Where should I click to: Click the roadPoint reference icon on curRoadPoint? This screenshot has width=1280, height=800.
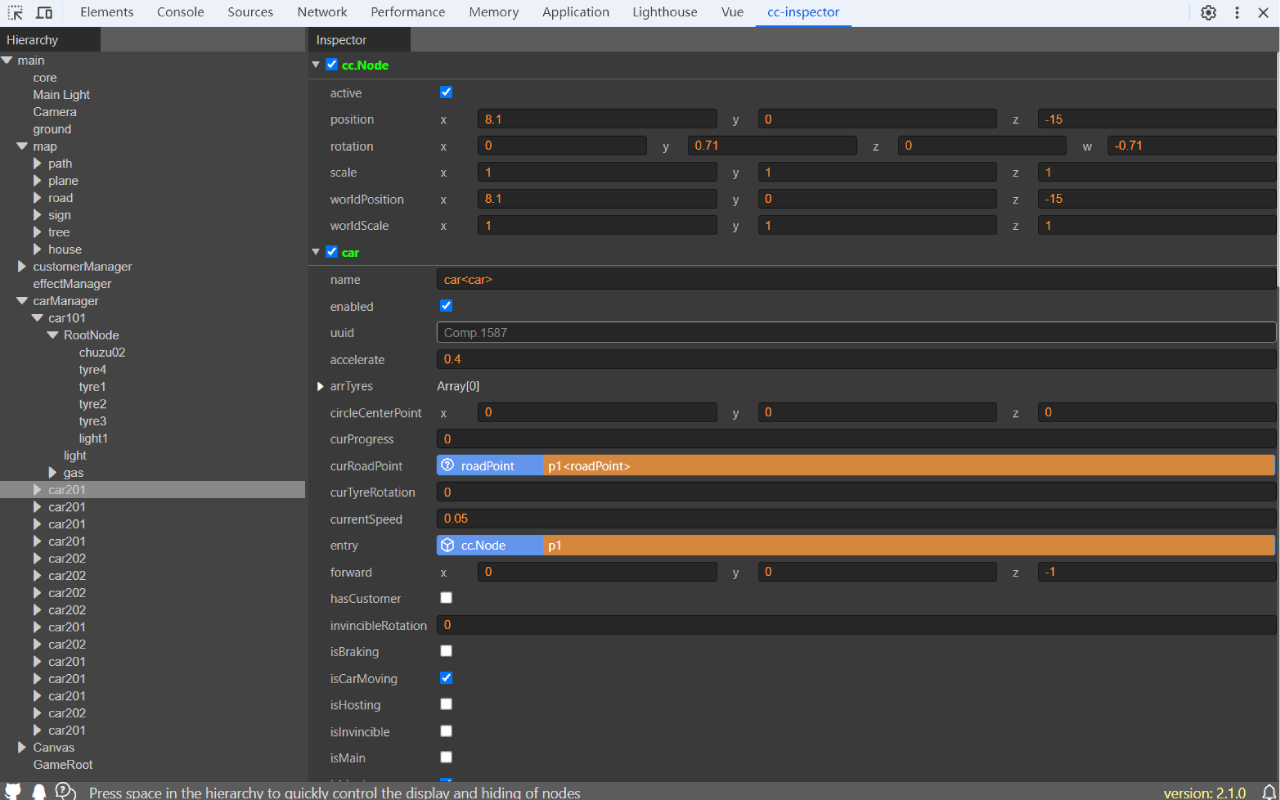pyautogui.click(x=446, y=465)
